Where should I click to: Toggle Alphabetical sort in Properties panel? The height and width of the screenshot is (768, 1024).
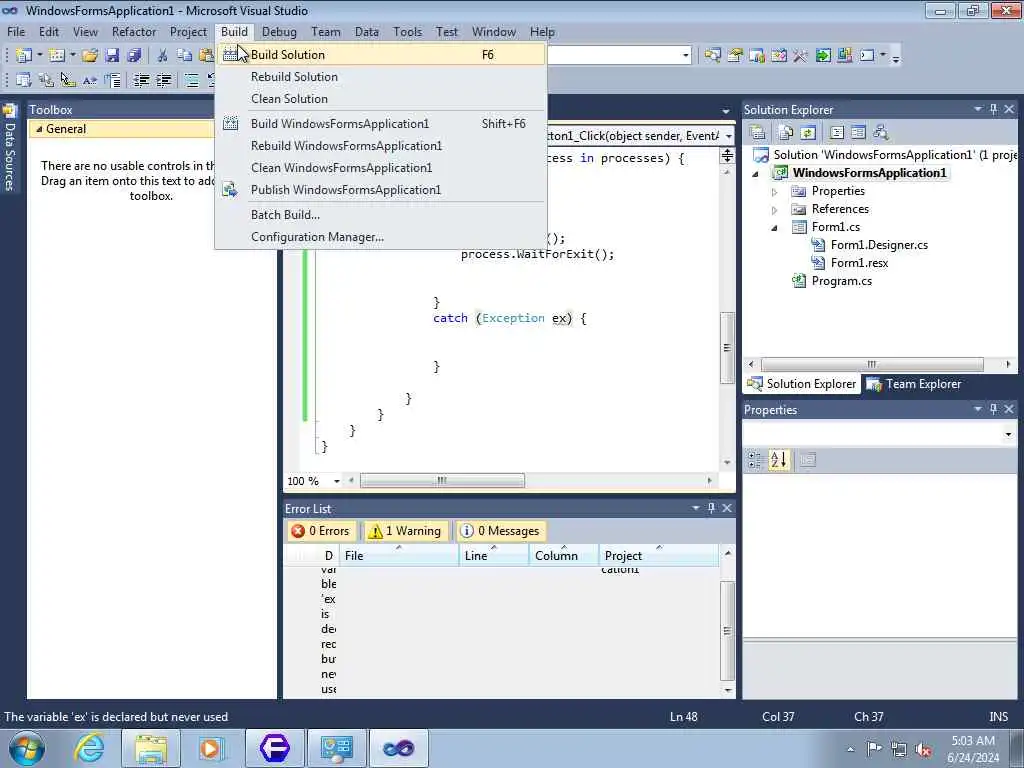778,460
